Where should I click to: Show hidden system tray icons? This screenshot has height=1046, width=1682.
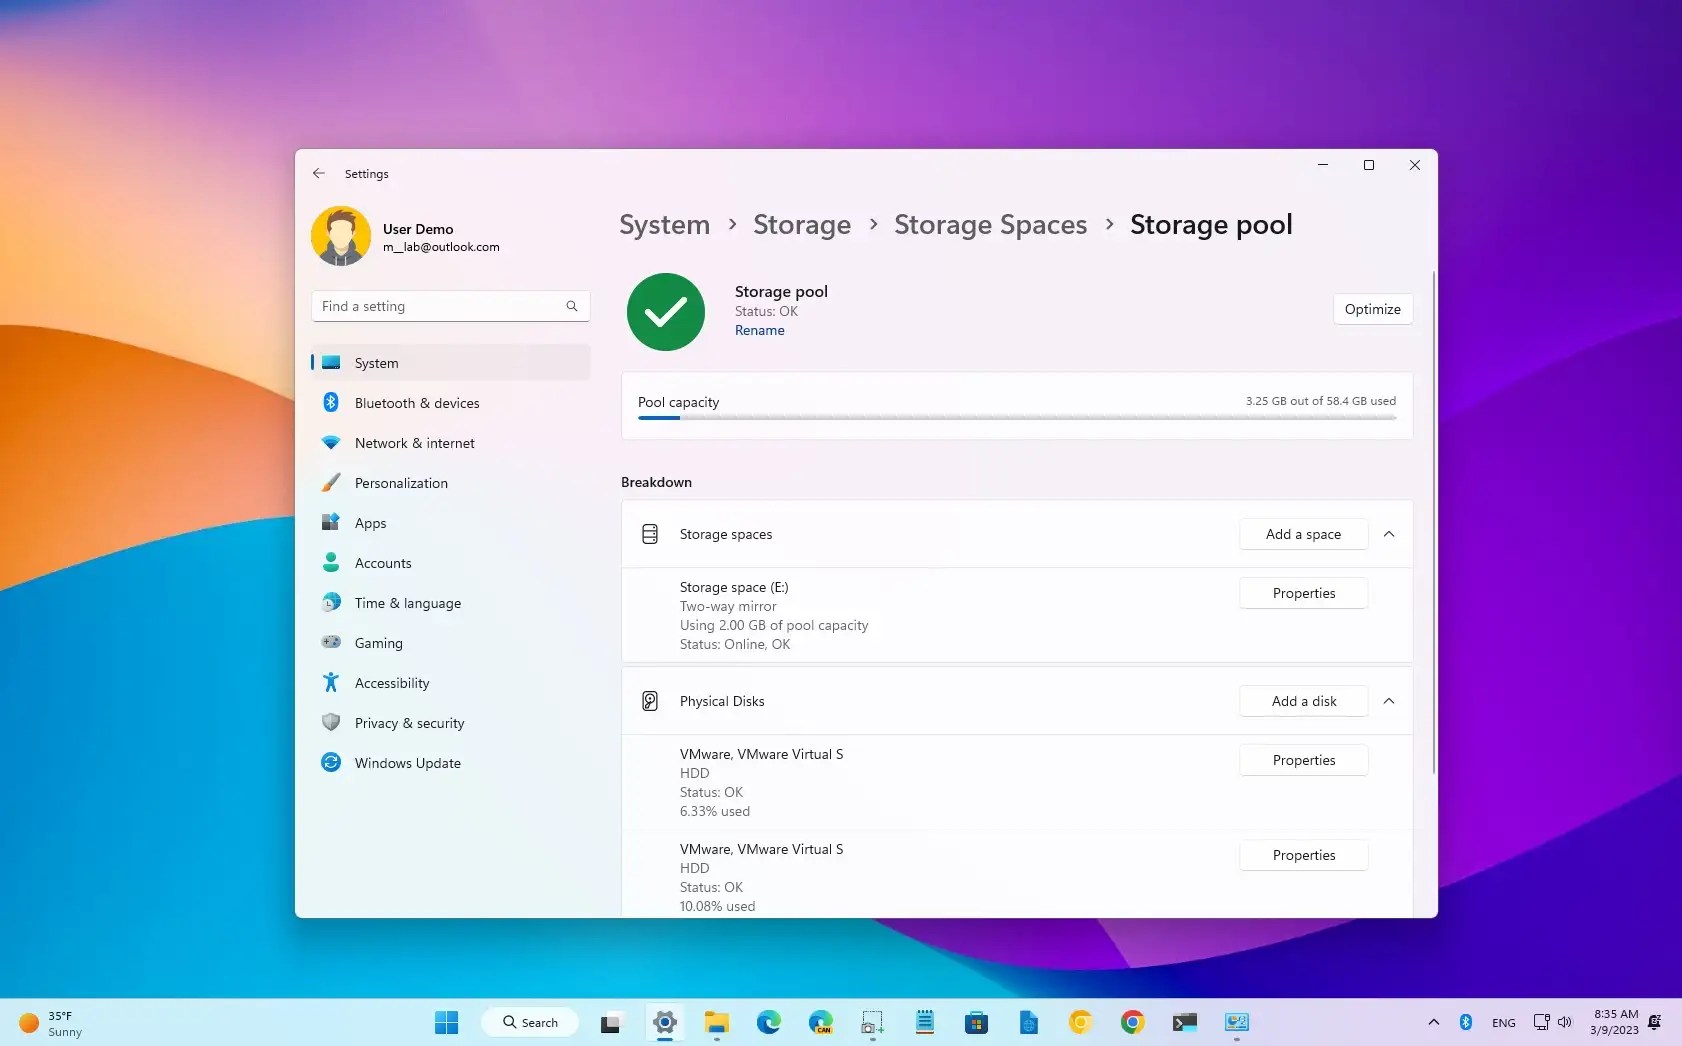pyautogui.click(x=1434, y=1022)
